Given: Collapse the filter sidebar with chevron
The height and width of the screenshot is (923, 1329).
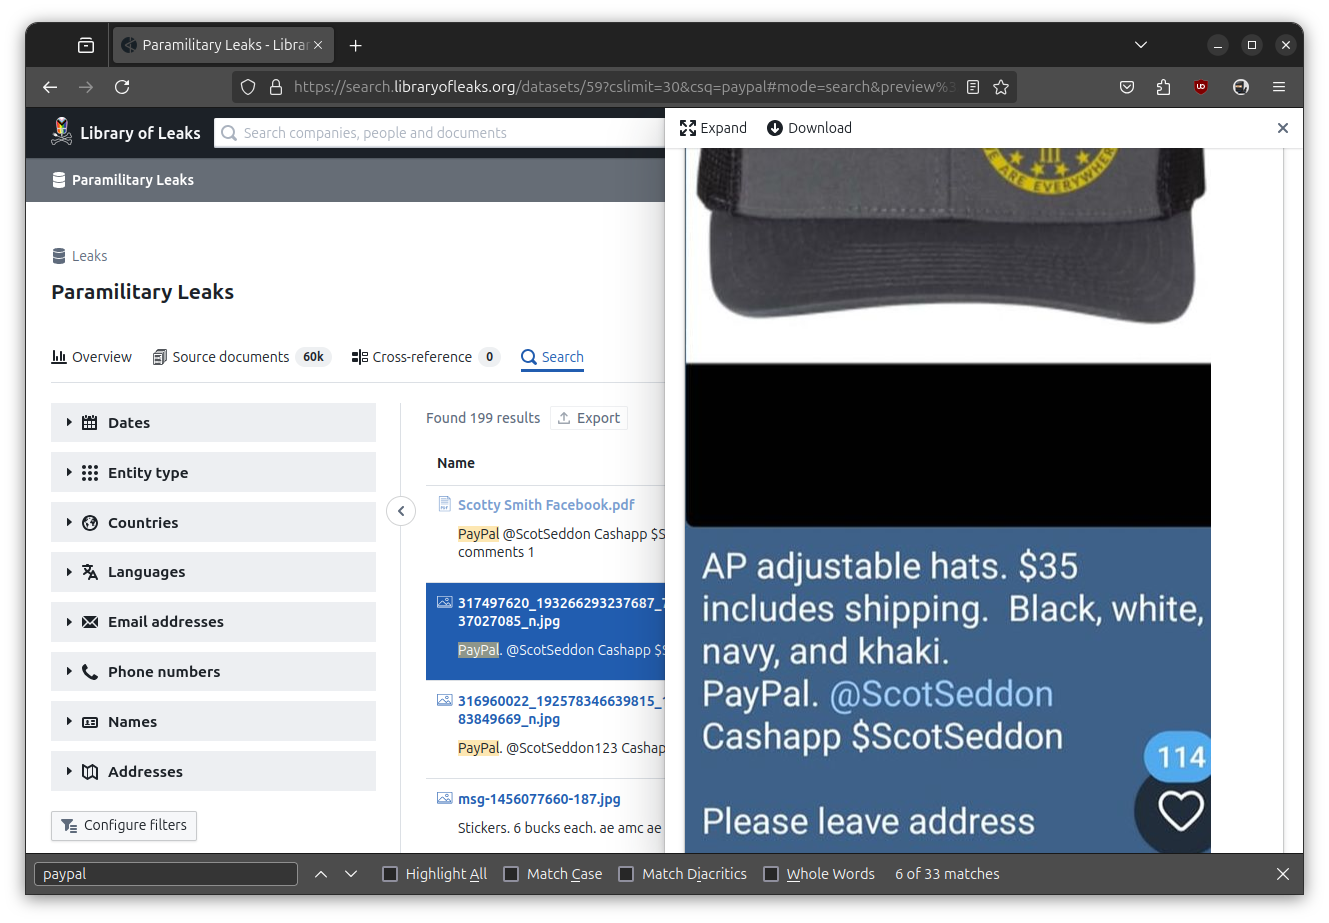Looking at the screenshot, I should coord(401,511).
